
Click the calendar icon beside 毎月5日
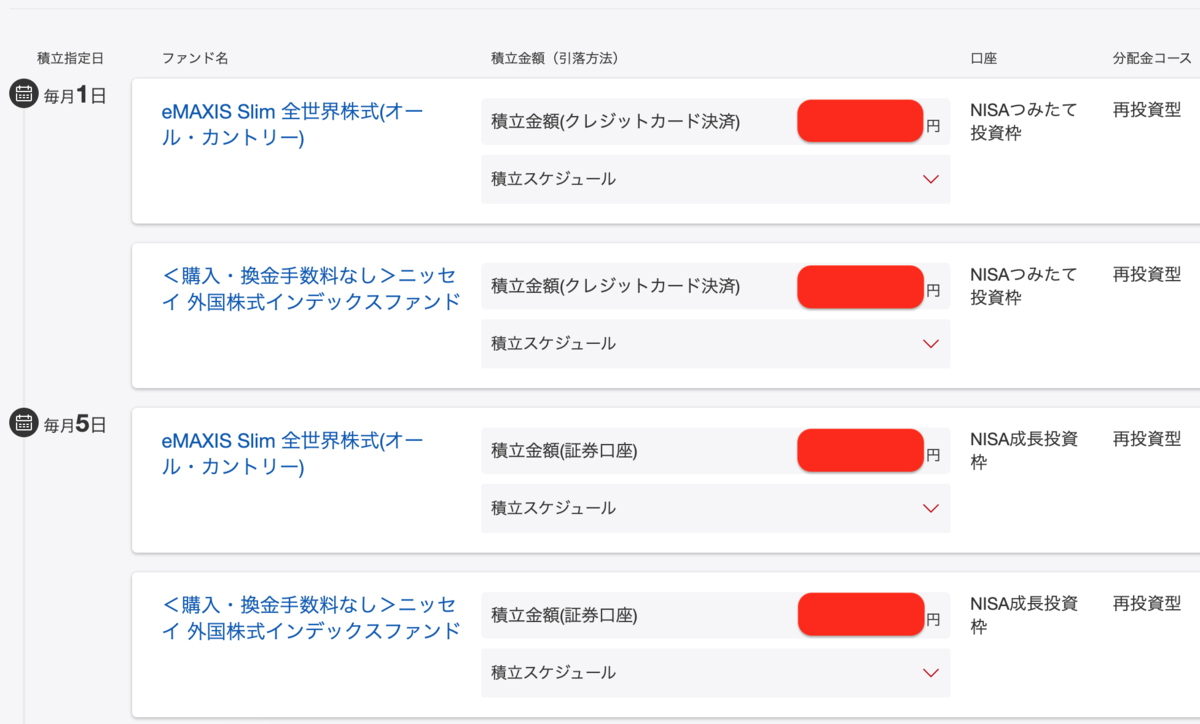click(x=23, y=423)
